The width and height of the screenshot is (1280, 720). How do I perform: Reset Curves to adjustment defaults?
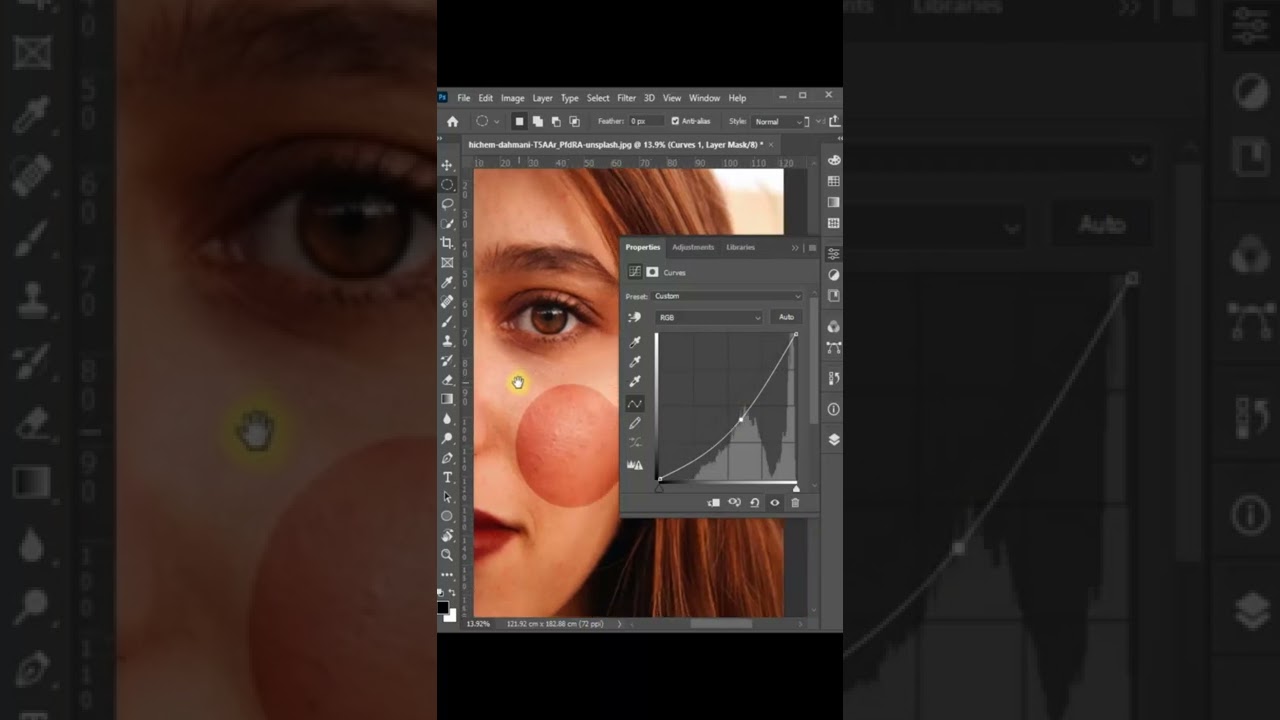(x=754, y=503)
